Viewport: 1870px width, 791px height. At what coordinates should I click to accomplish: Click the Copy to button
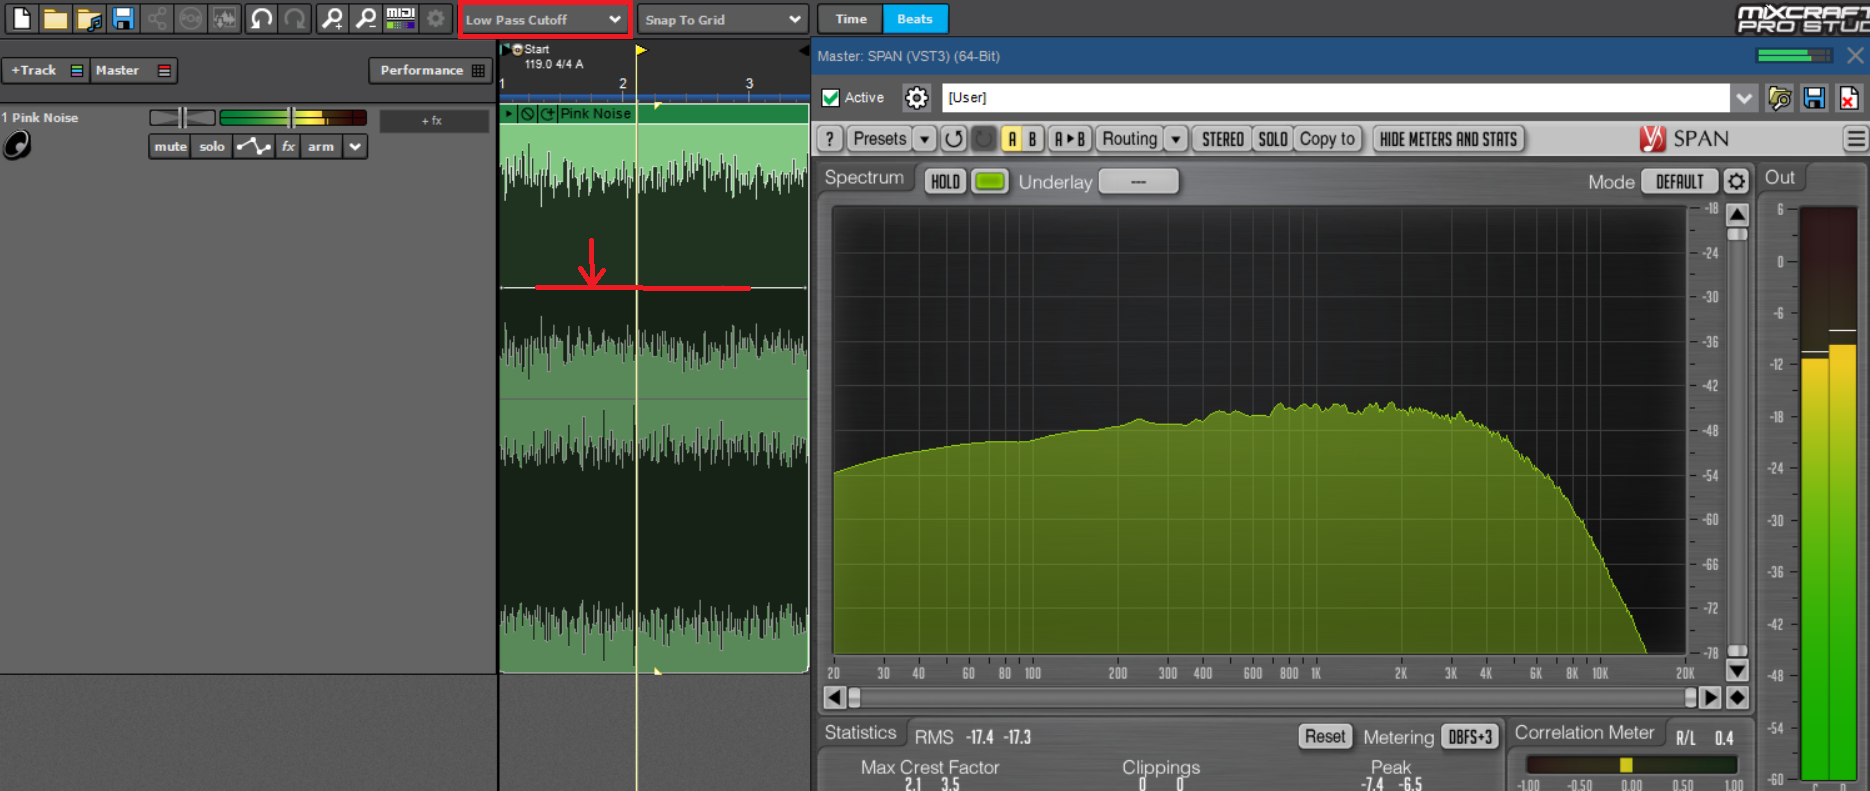1327,139
